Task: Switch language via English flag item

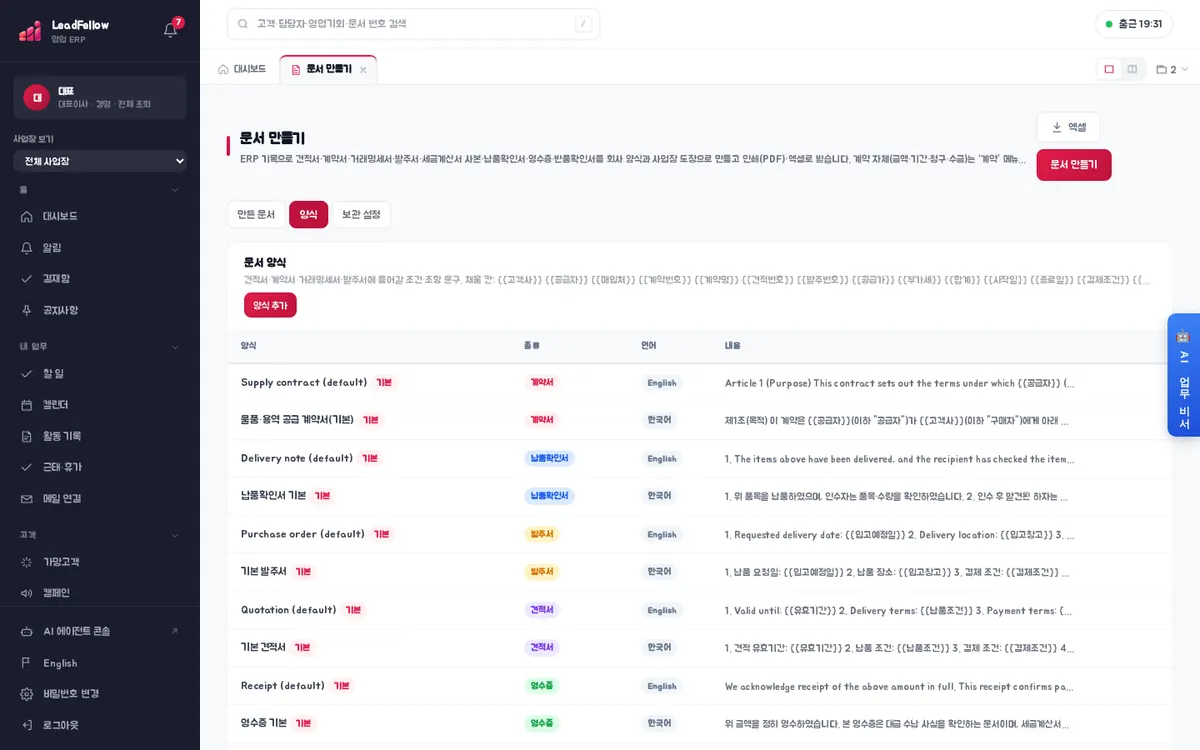Action: pyautogui.click(x=100, y=663)
